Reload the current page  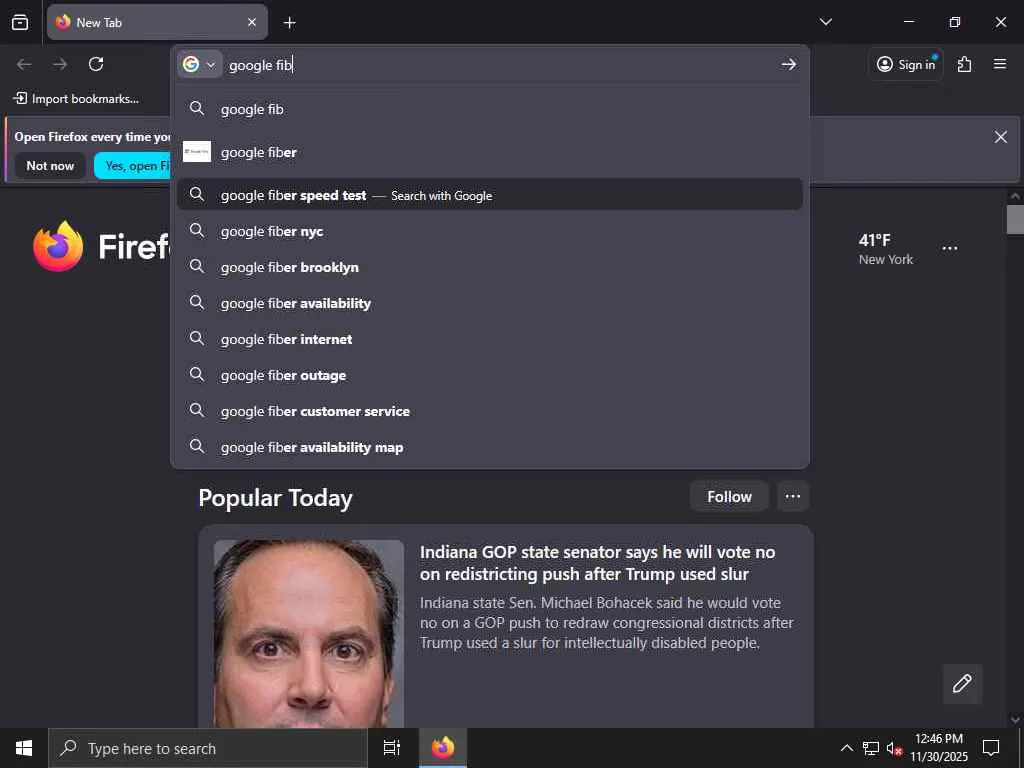click(x=96, y=64)
